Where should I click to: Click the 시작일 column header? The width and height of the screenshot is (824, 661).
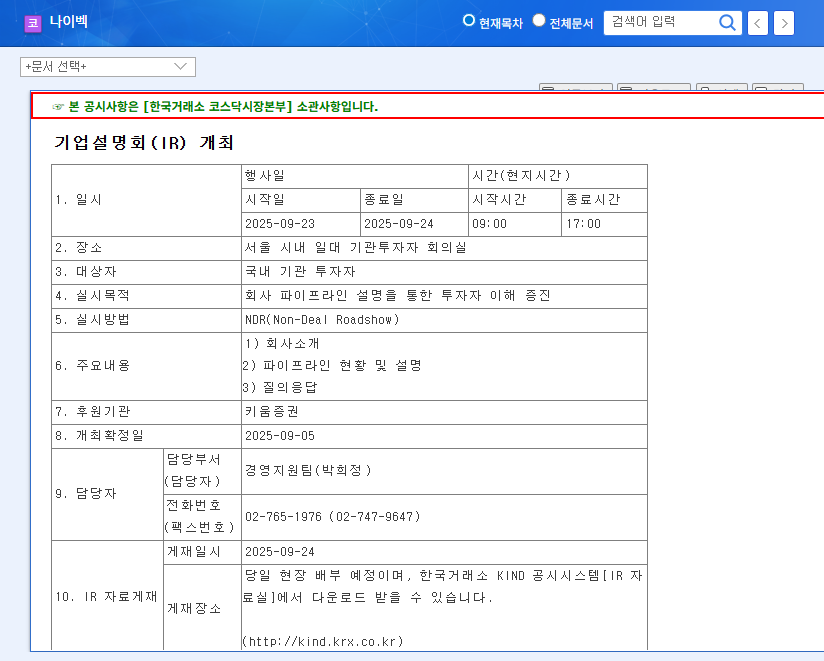[x=301, y=200]
